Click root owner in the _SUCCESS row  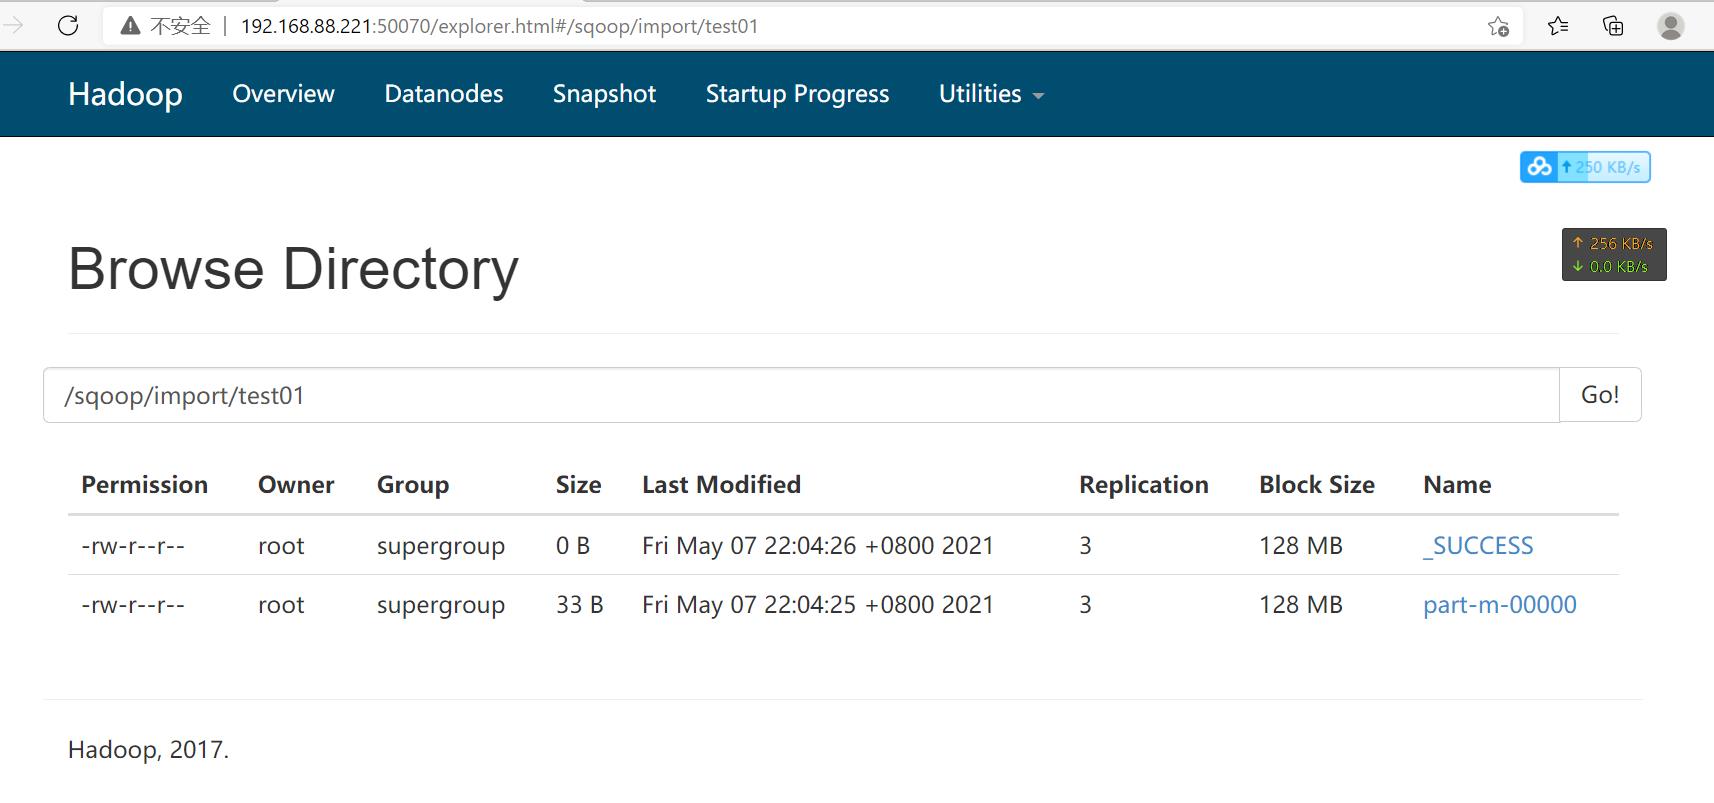[281, 546]
